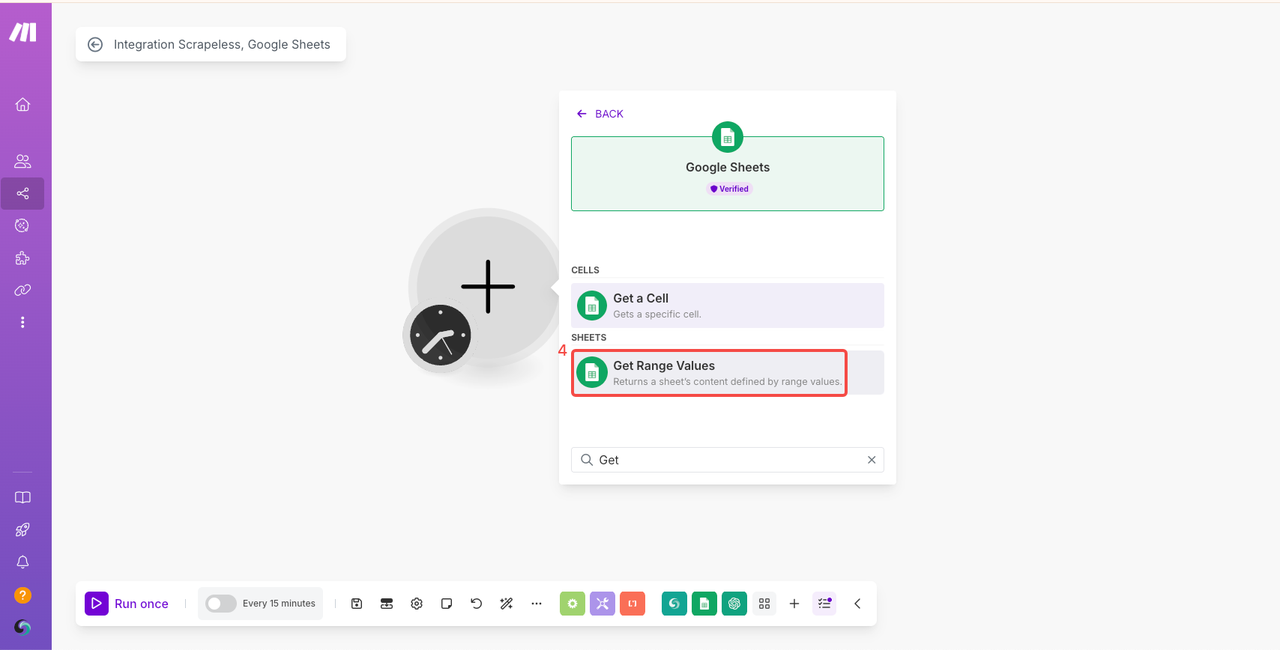Screen dimensions: 1280x650
Task: Save the scenario with the disk icon
Action: tap(356, 604)
